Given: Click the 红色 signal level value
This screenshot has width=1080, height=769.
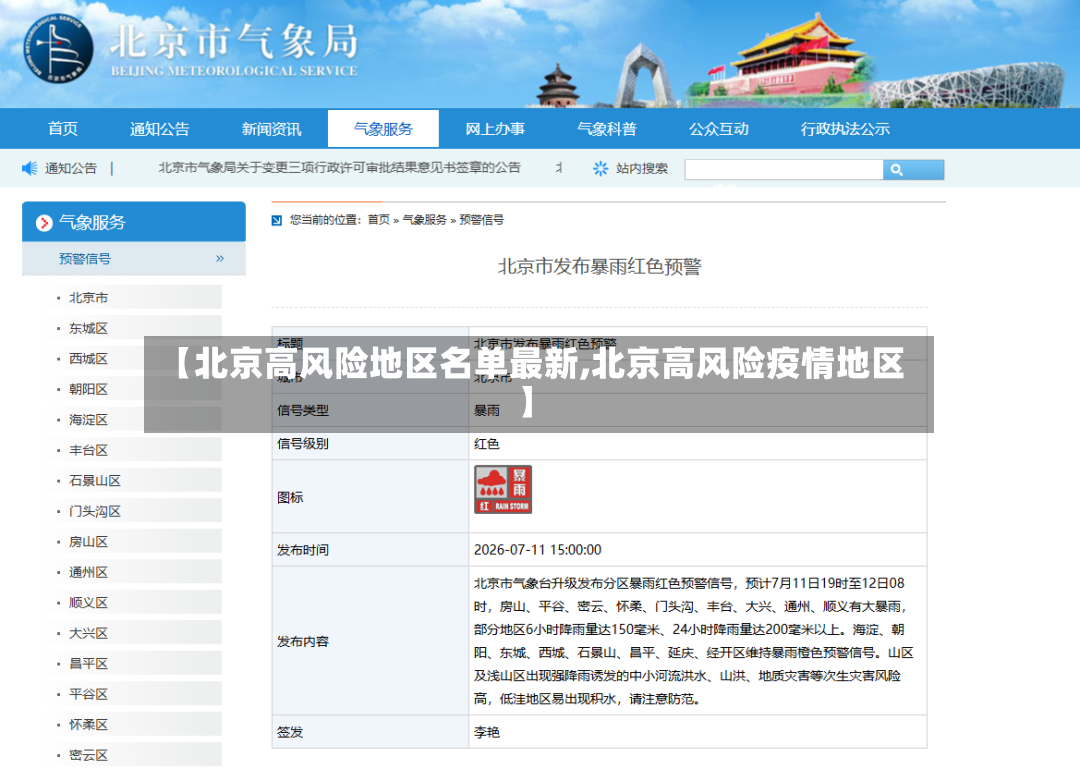Looking at the screenshot, I should point(486,444).
